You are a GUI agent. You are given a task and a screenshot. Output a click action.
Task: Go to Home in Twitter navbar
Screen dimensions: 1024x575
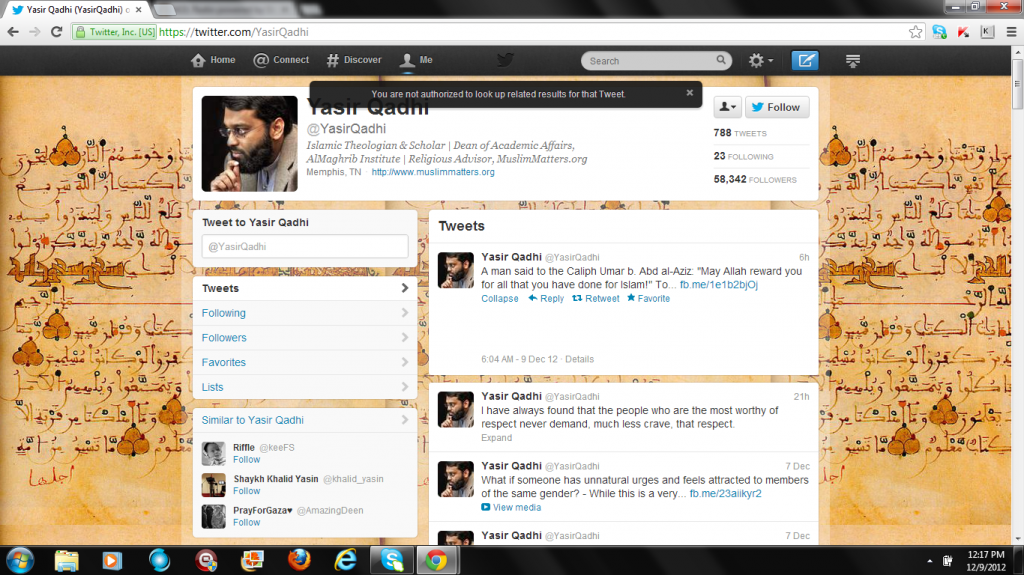tap(214, 60)
